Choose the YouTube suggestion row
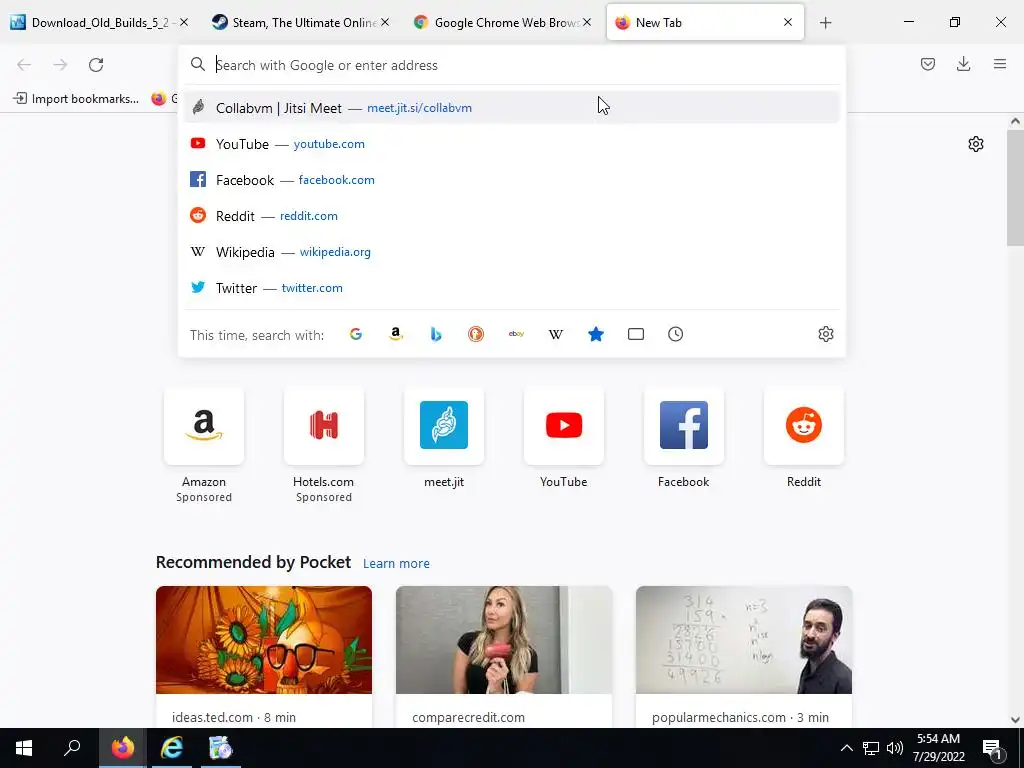 coord(511,144)
